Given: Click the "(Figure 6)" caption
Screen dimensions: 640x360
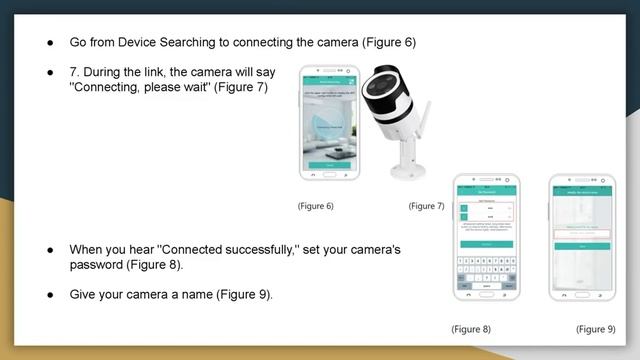Looking at the screenshot, I should pos(316,206).
